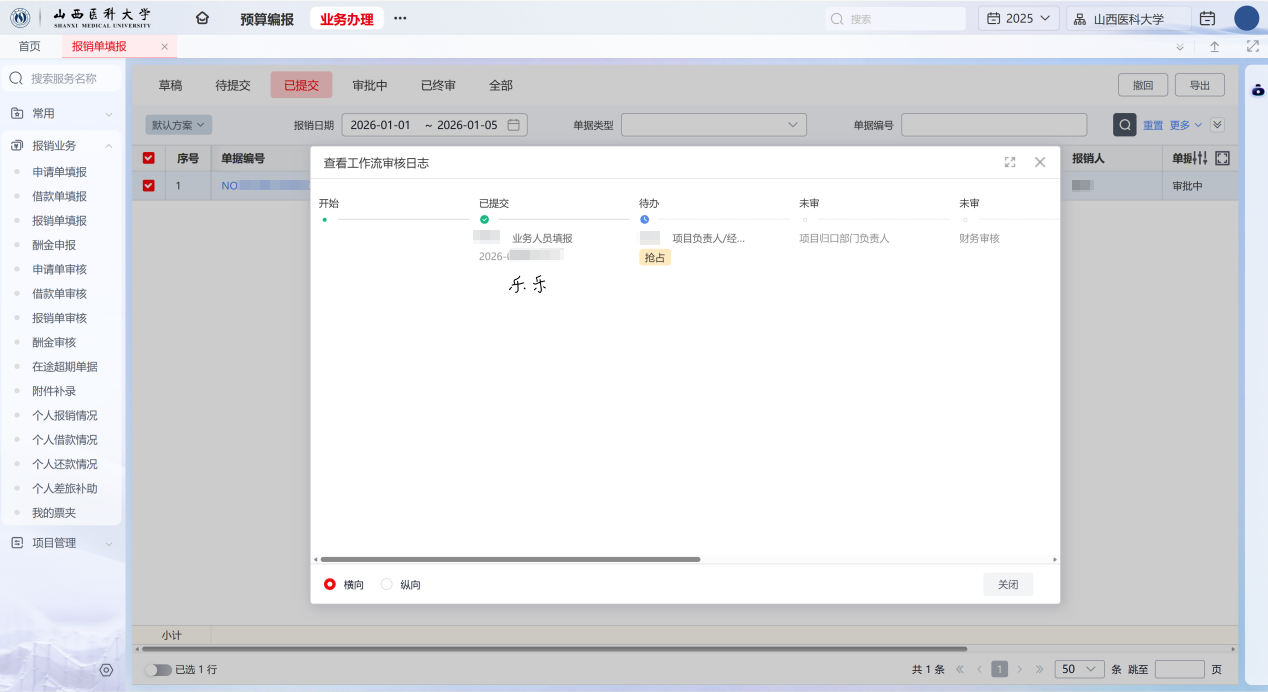The width and height of the screenshot is (1268, 692).
Task: Toggle the 已选 1 行 switch
Action: click(x=158, y=670)
